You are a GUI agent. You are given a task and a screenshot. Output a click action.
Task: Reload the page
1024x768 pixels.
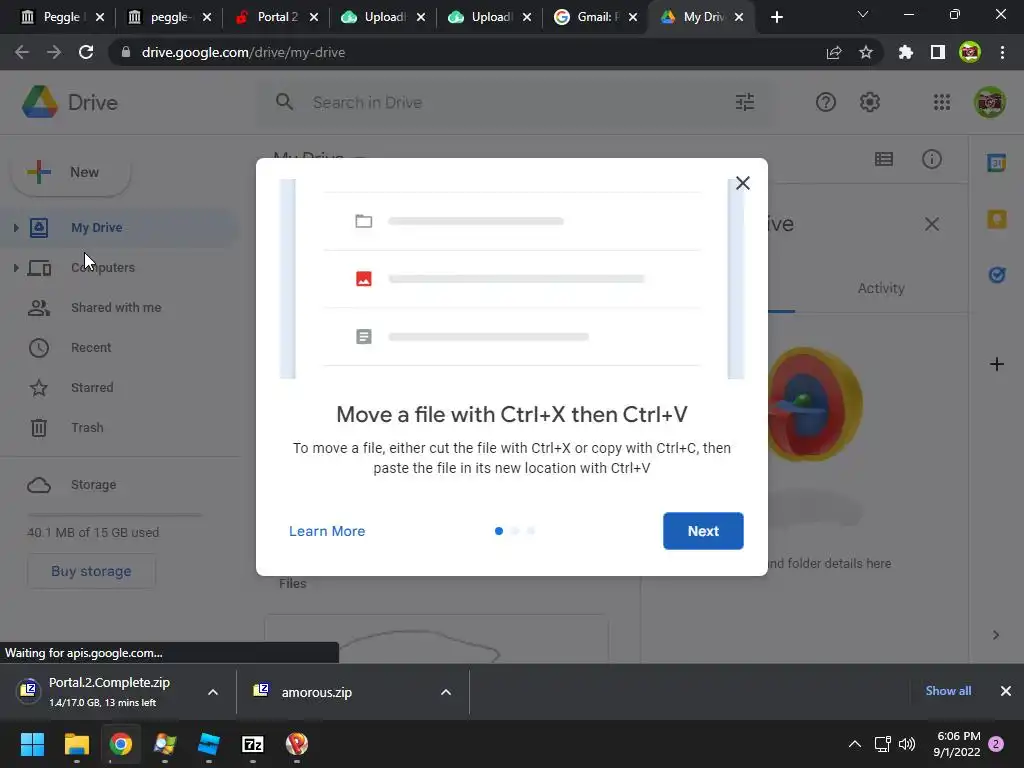tap(86, 52)
